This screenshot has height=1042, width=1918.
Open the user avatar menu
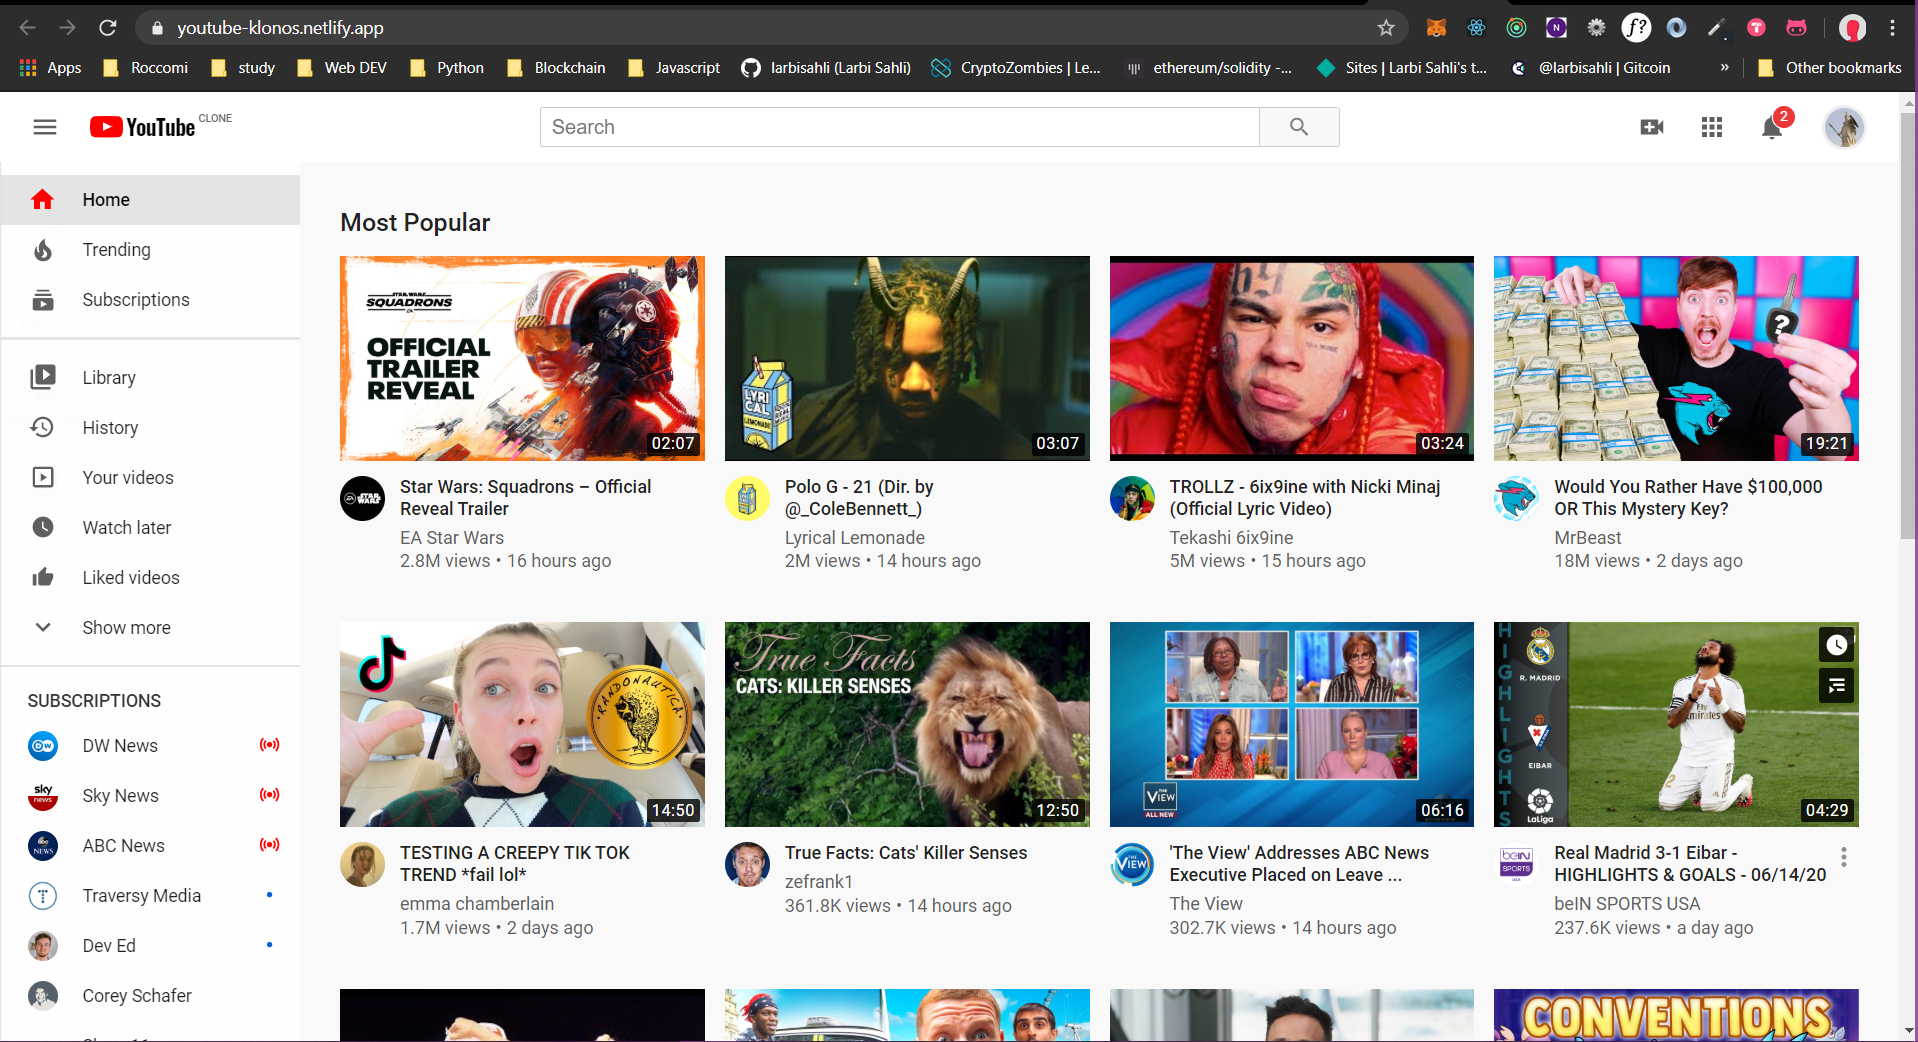click(1844, 127)
